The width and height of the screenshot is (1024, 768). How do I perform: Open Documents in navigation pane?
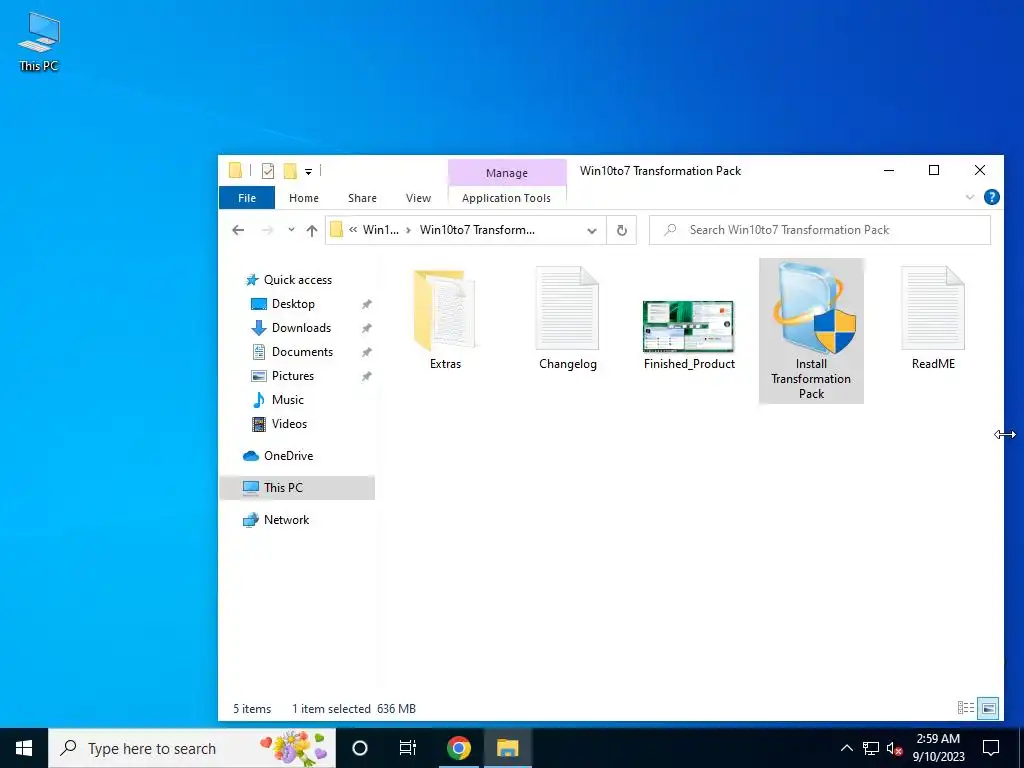point(302,352)
